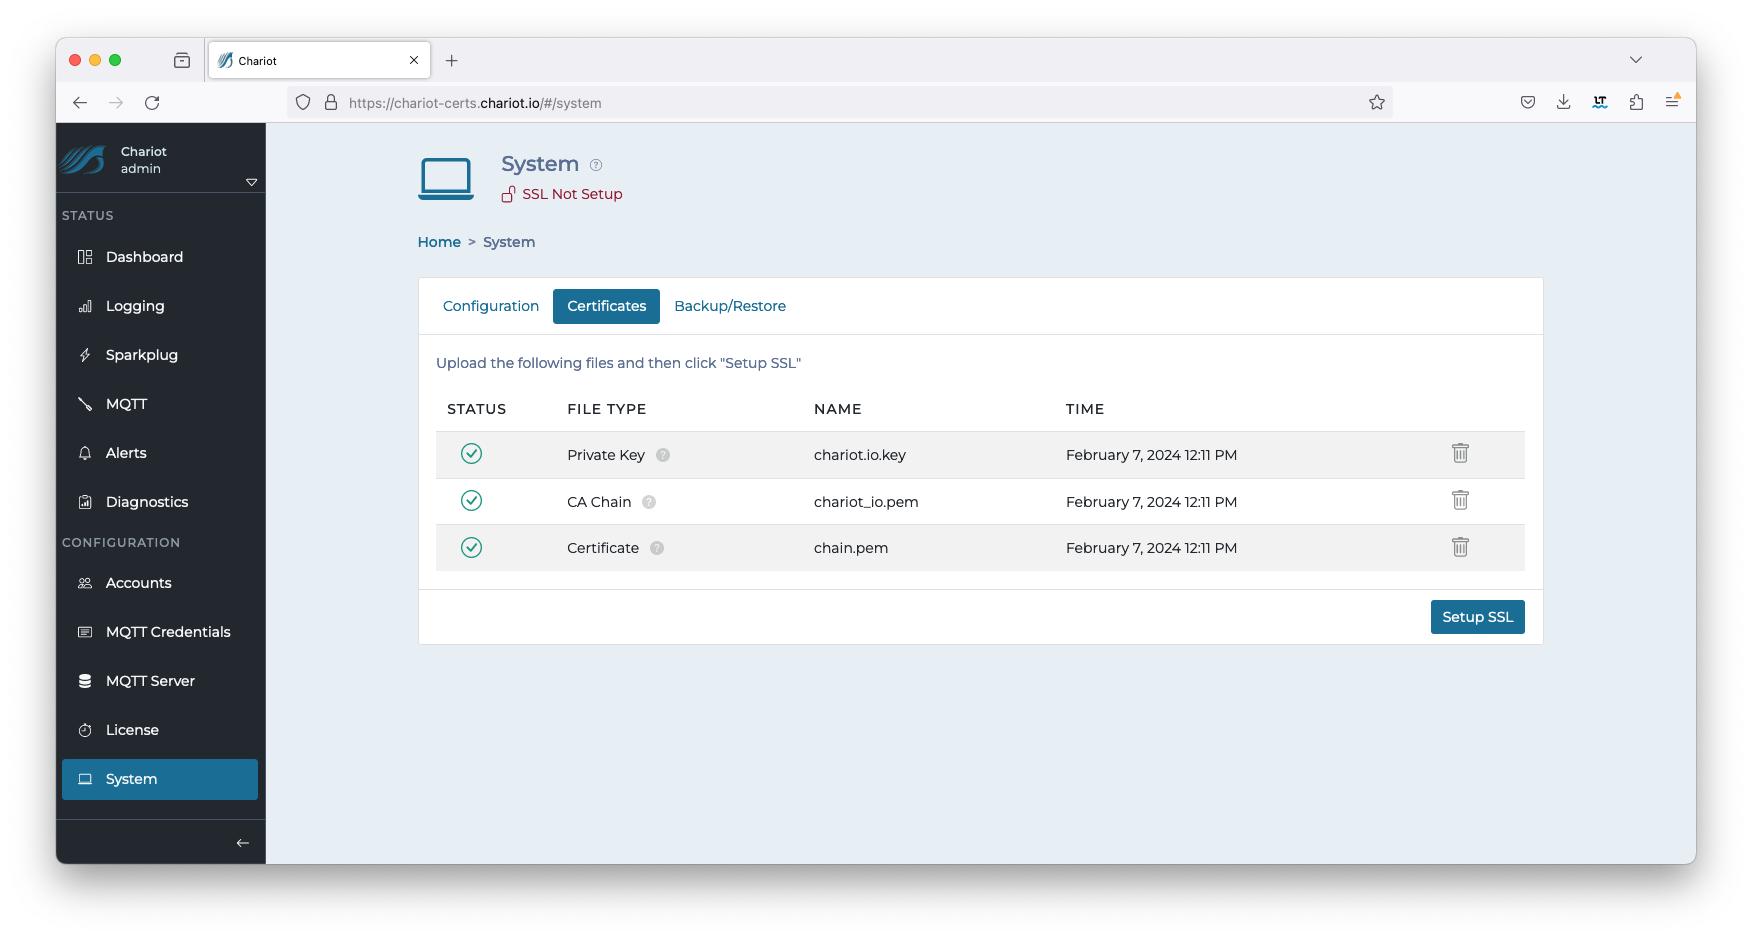Open help tooltip next to CA Chain
The image size is (1752, 938).
(x=649, y=502)
